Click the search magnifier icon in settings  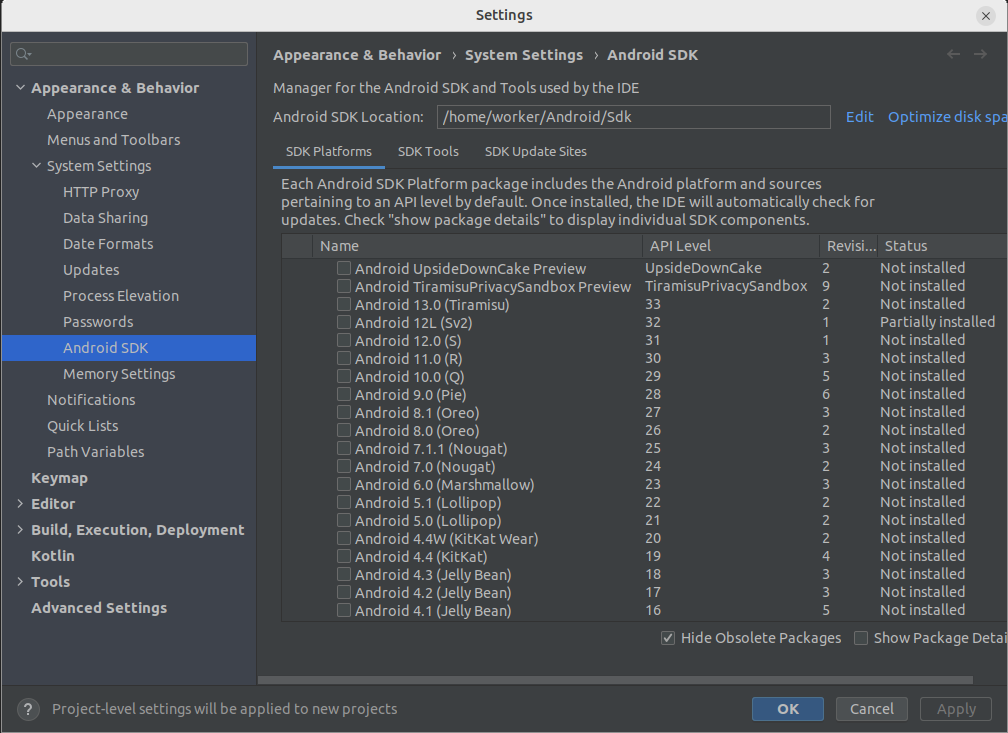tap(23, 54)
